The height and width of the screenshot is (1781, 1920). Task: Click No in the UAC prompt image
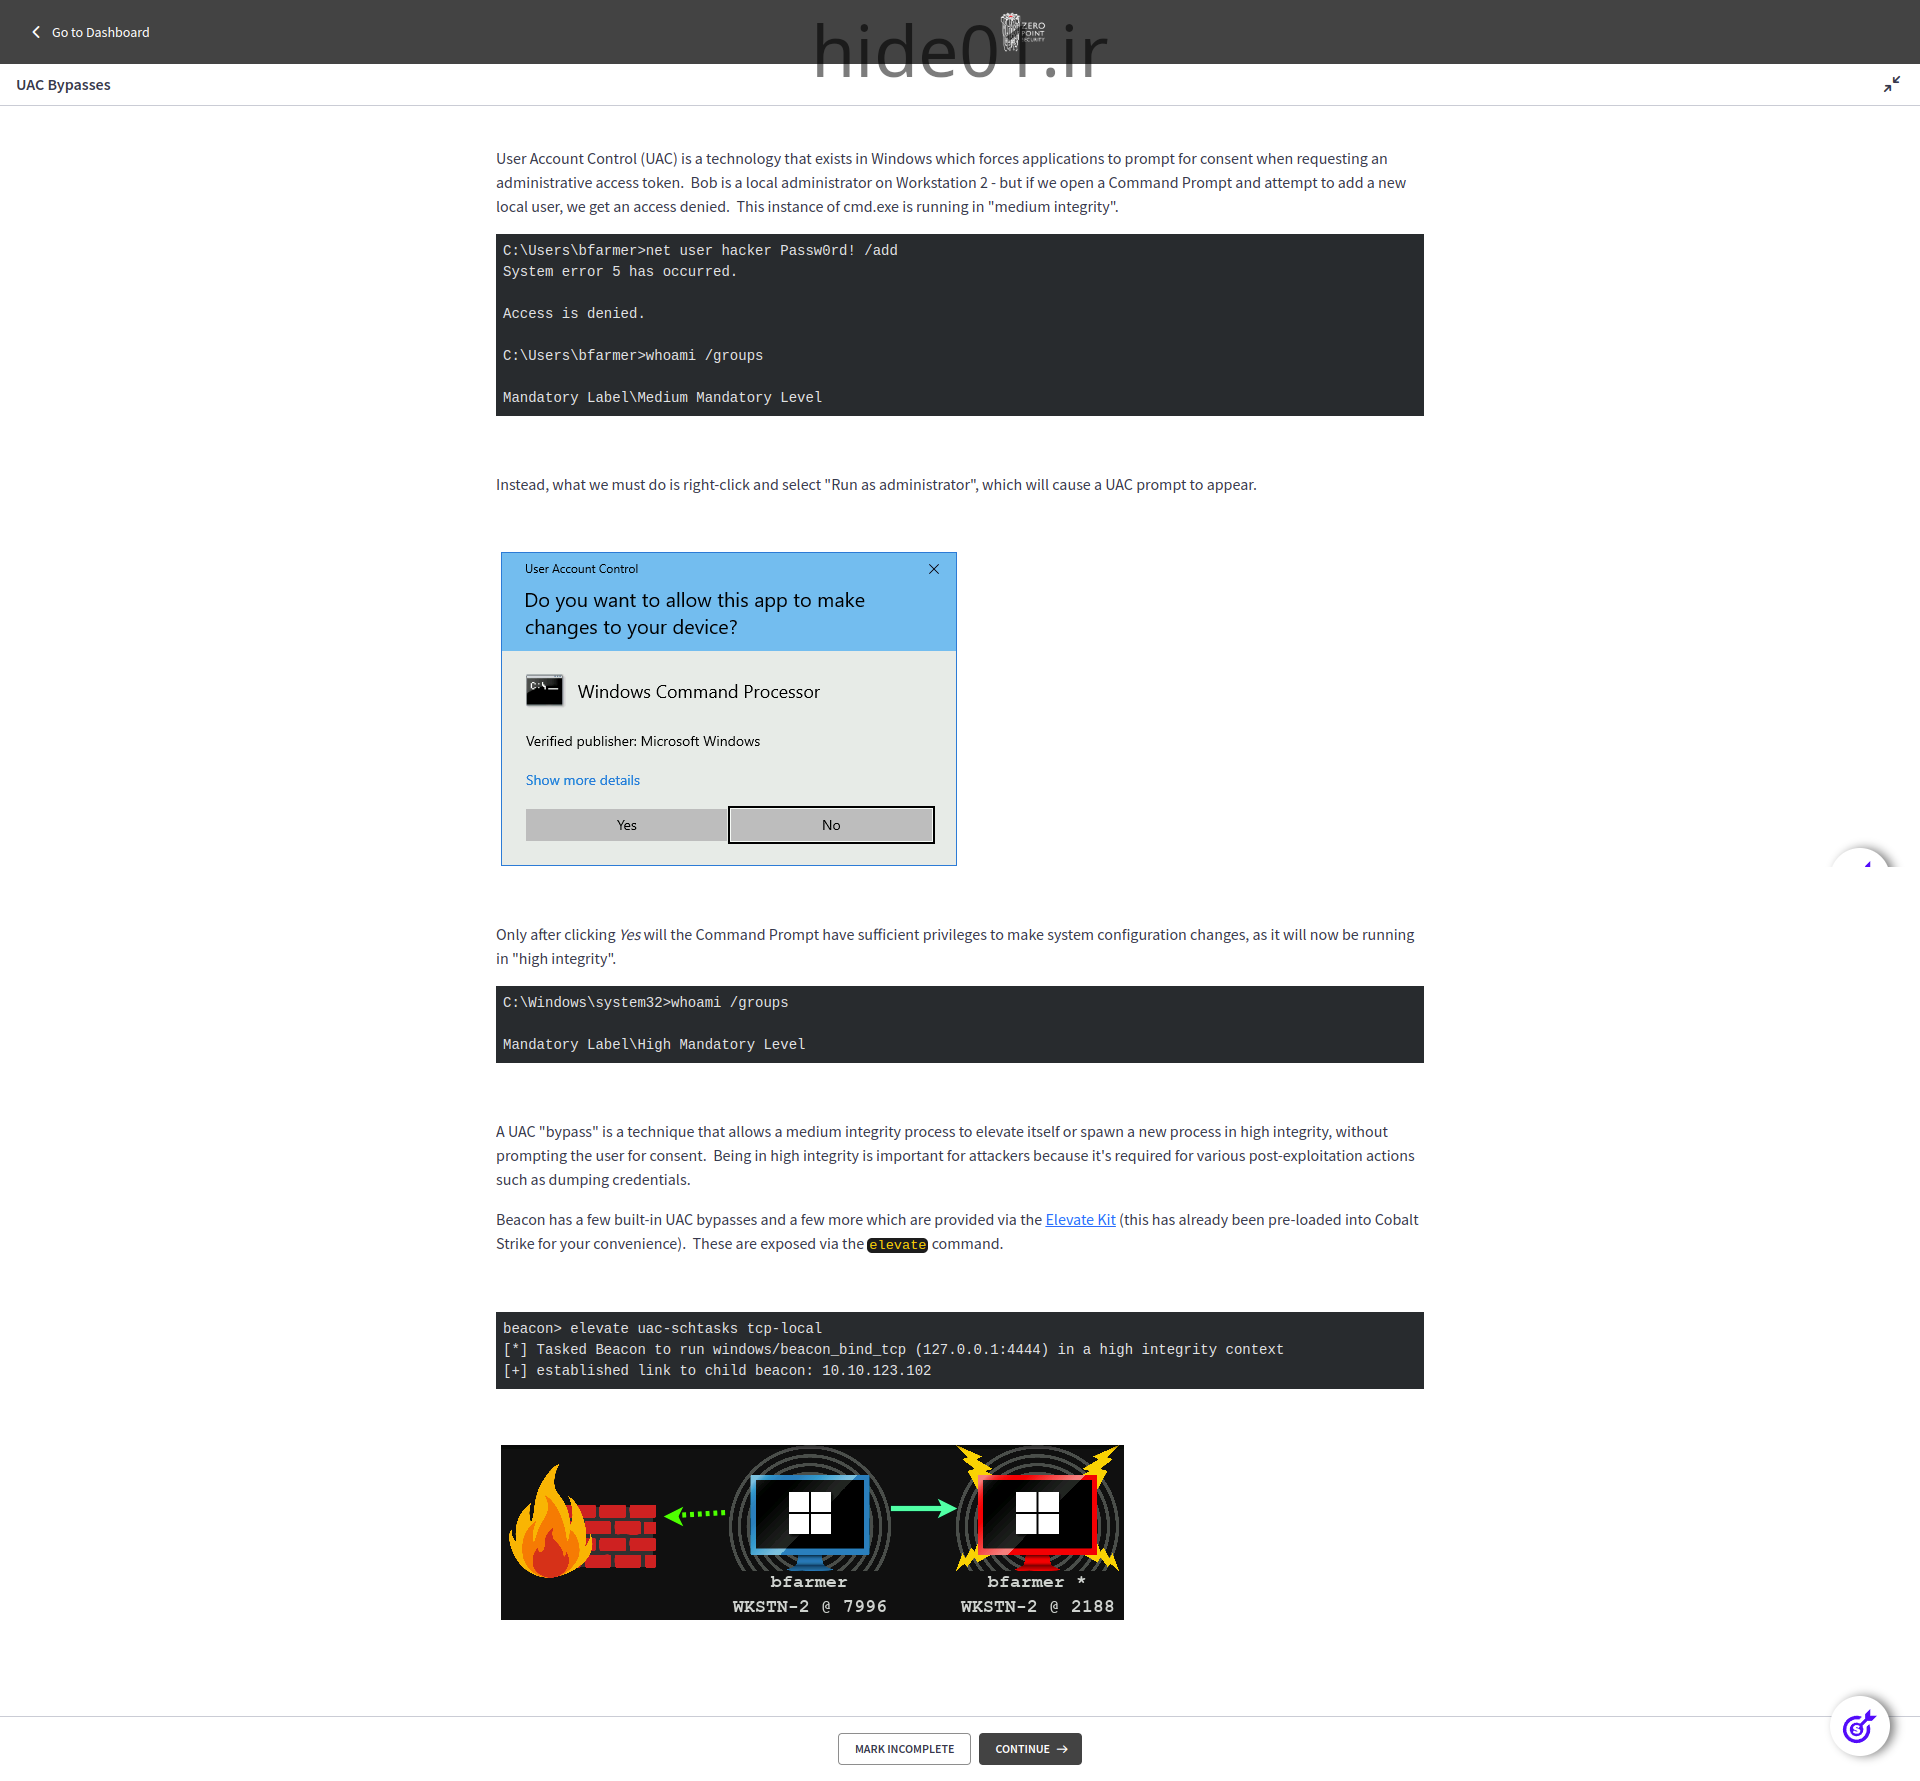point(831,825)
